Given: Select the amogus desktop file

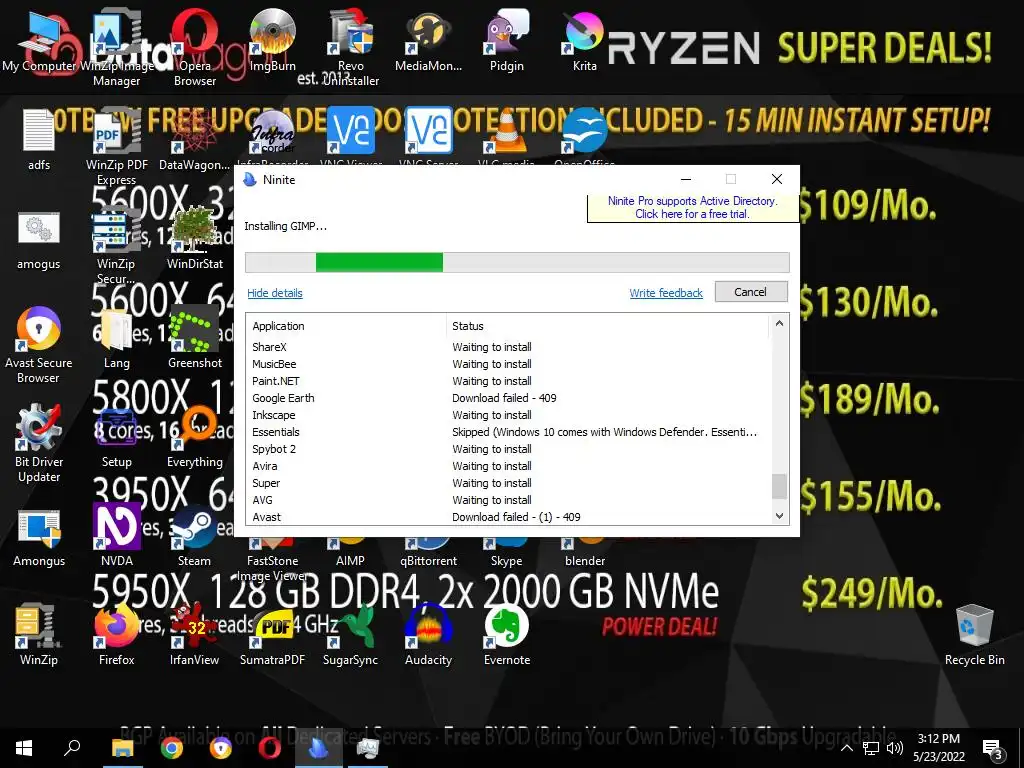Looking at the screenshot, I should coord(39,238).
